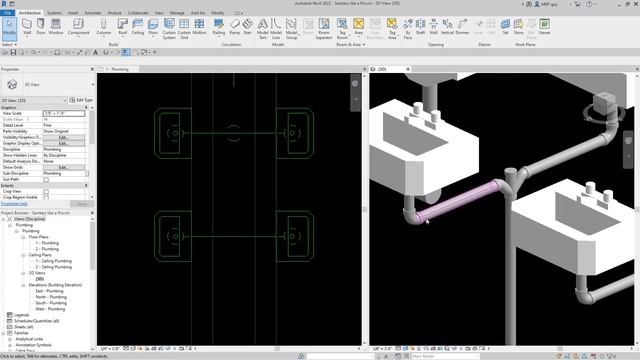Select the Area tool
640x360 pixels.
358,27
